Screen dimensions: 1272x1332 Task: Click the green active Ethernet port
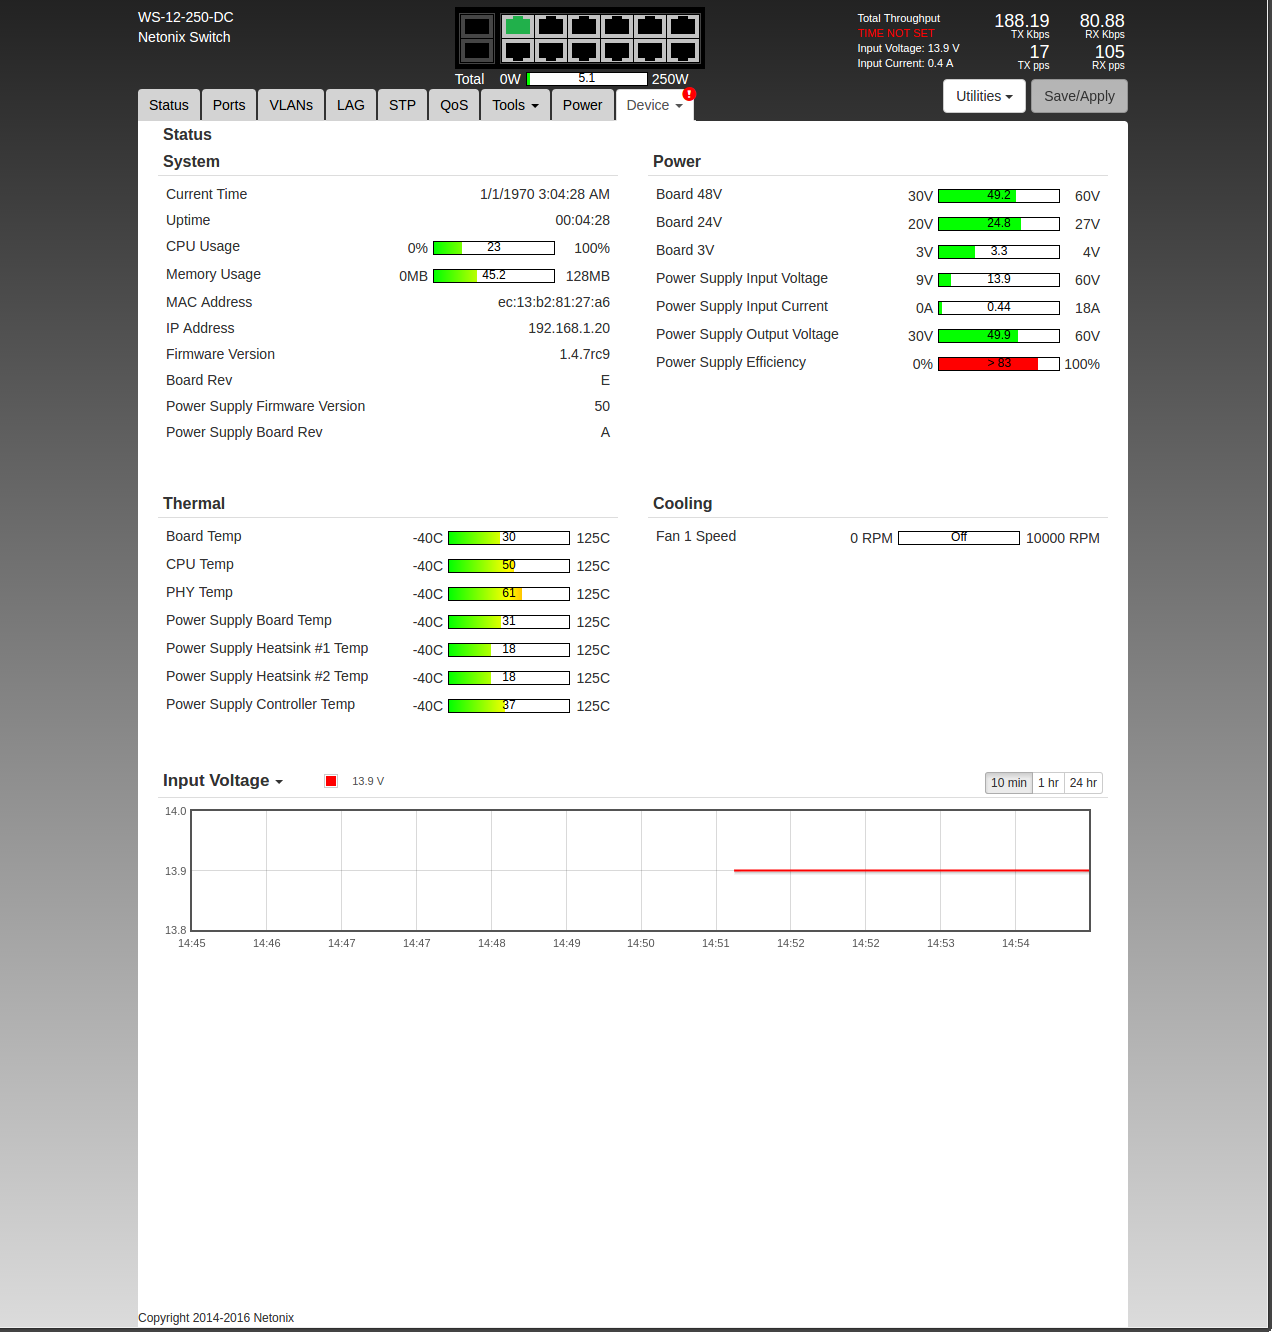tap(517, 26)
